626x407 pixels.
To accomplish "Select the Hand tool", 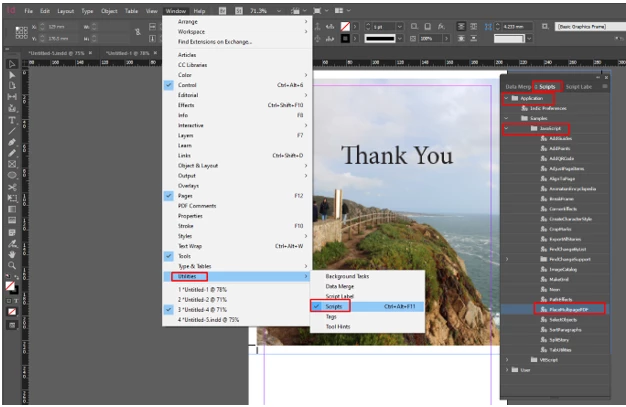I will click(x=12, y=254).
